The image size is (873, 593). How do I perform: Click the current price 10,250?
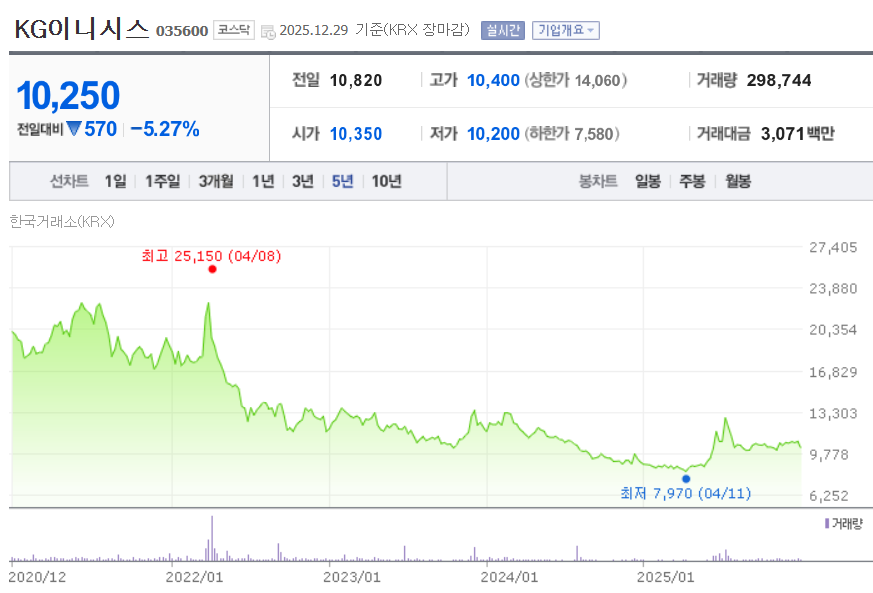[68, 96]
